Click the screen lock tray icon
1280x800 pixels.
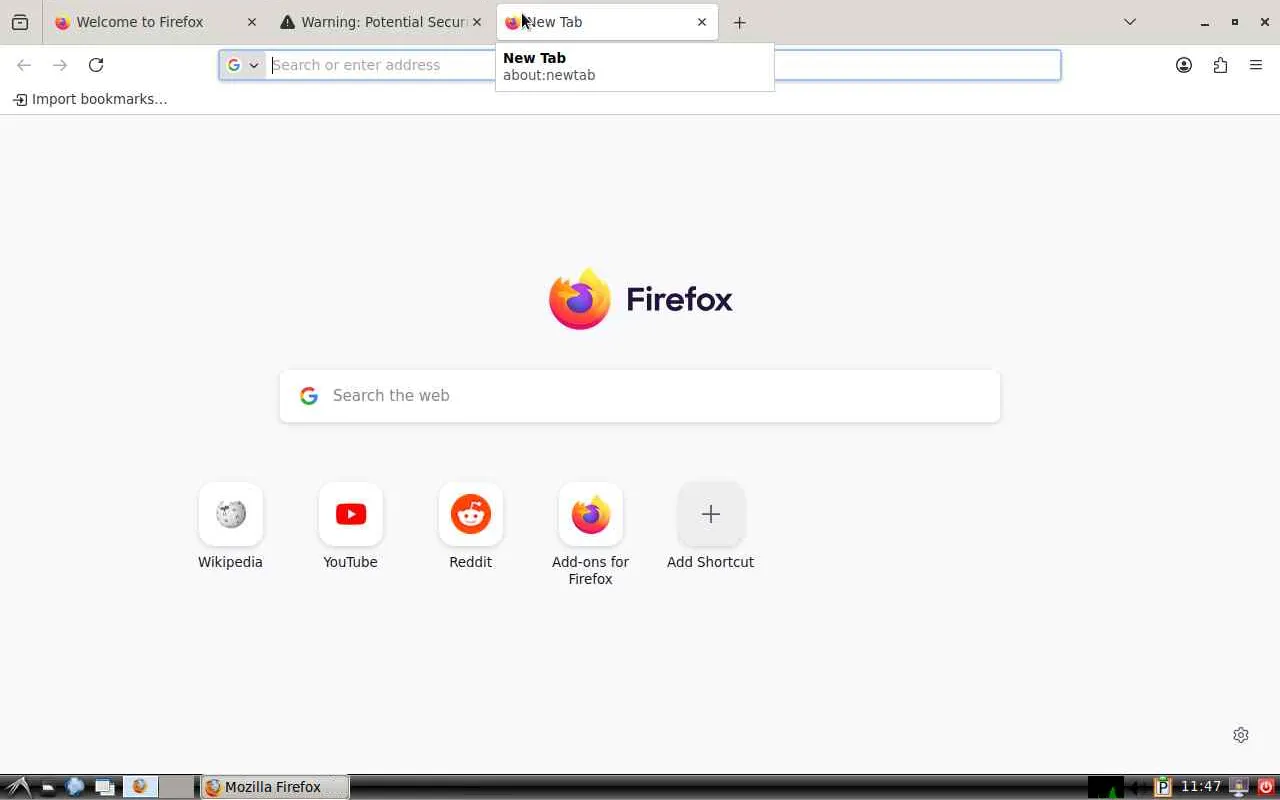(1239, 787)
